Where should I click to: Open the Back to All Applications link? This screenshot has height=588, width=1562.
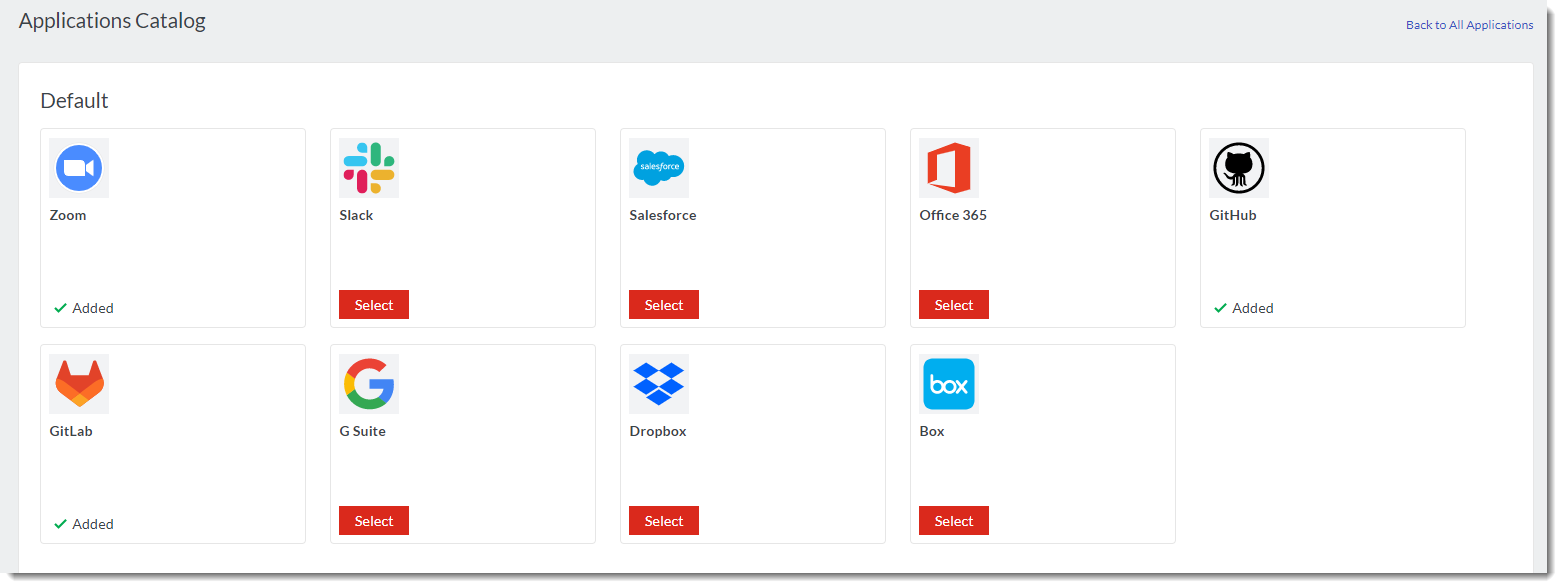(x=1469, y=25)
